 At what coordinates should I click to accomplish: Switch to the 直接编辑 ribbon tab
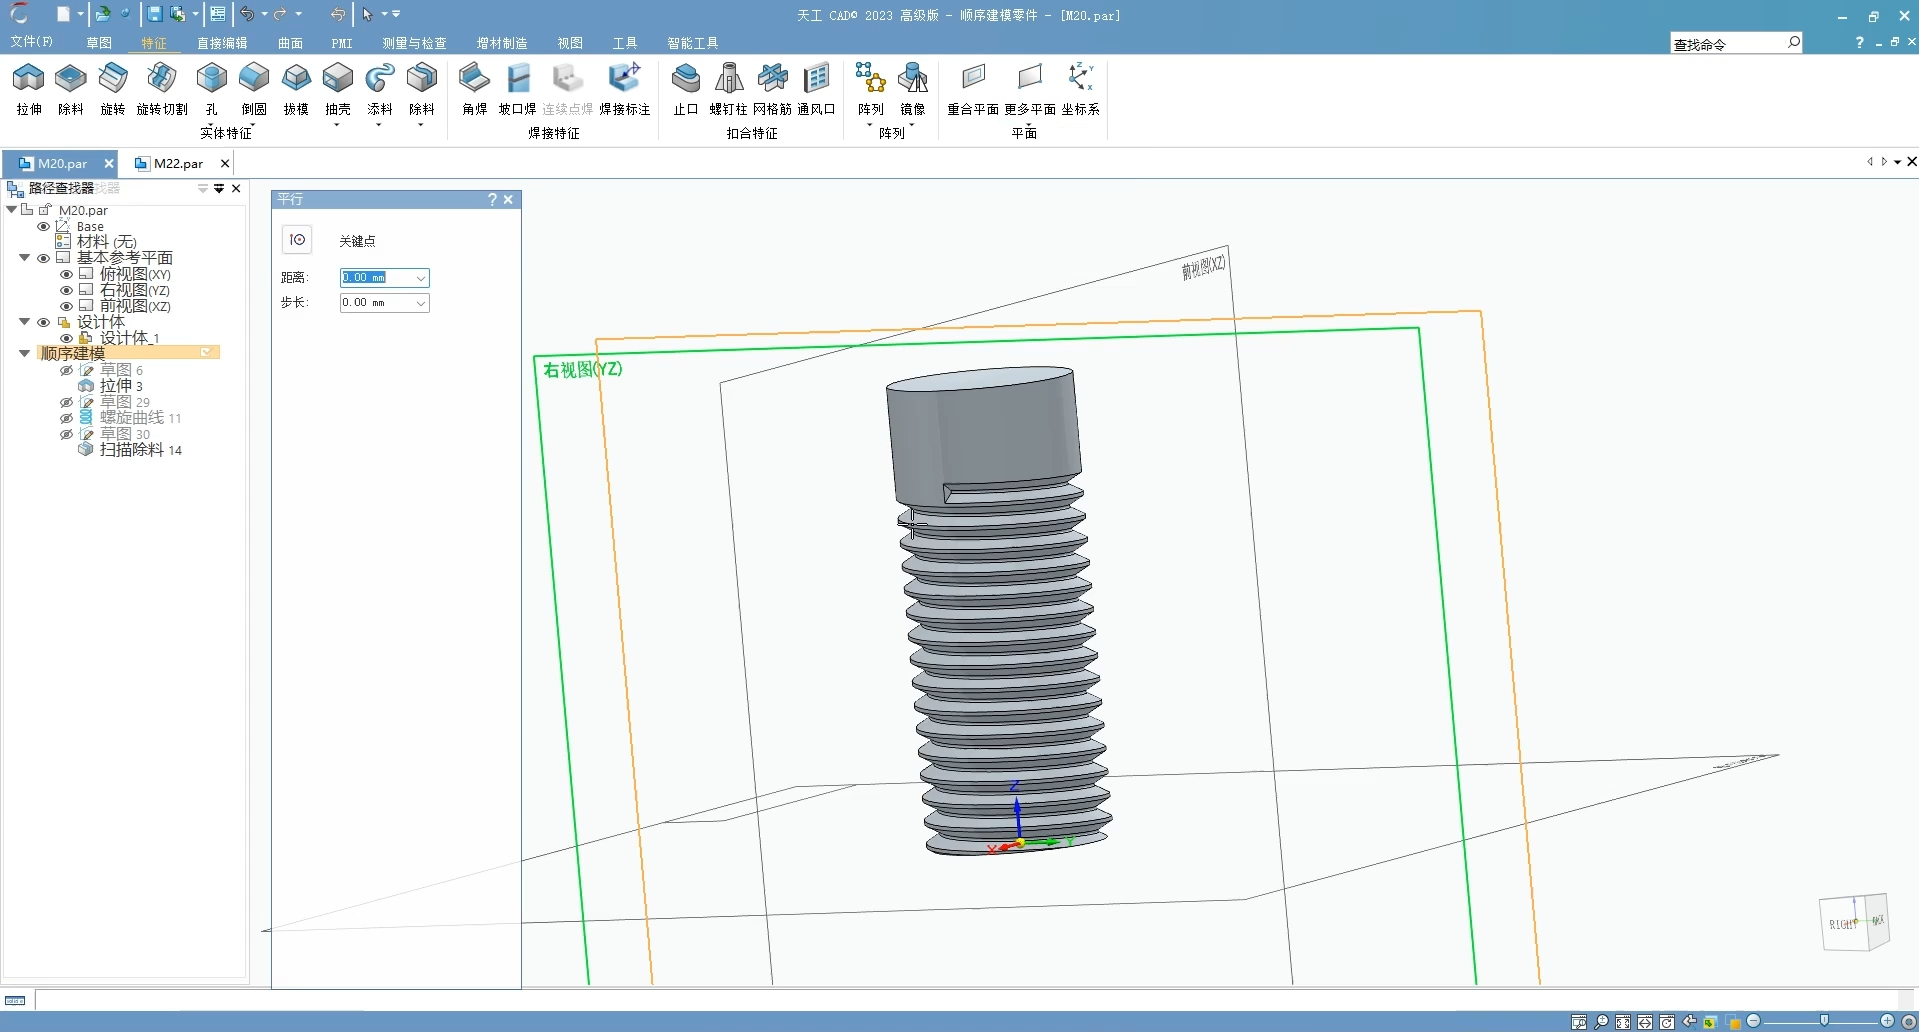click(x=222, y=43)
